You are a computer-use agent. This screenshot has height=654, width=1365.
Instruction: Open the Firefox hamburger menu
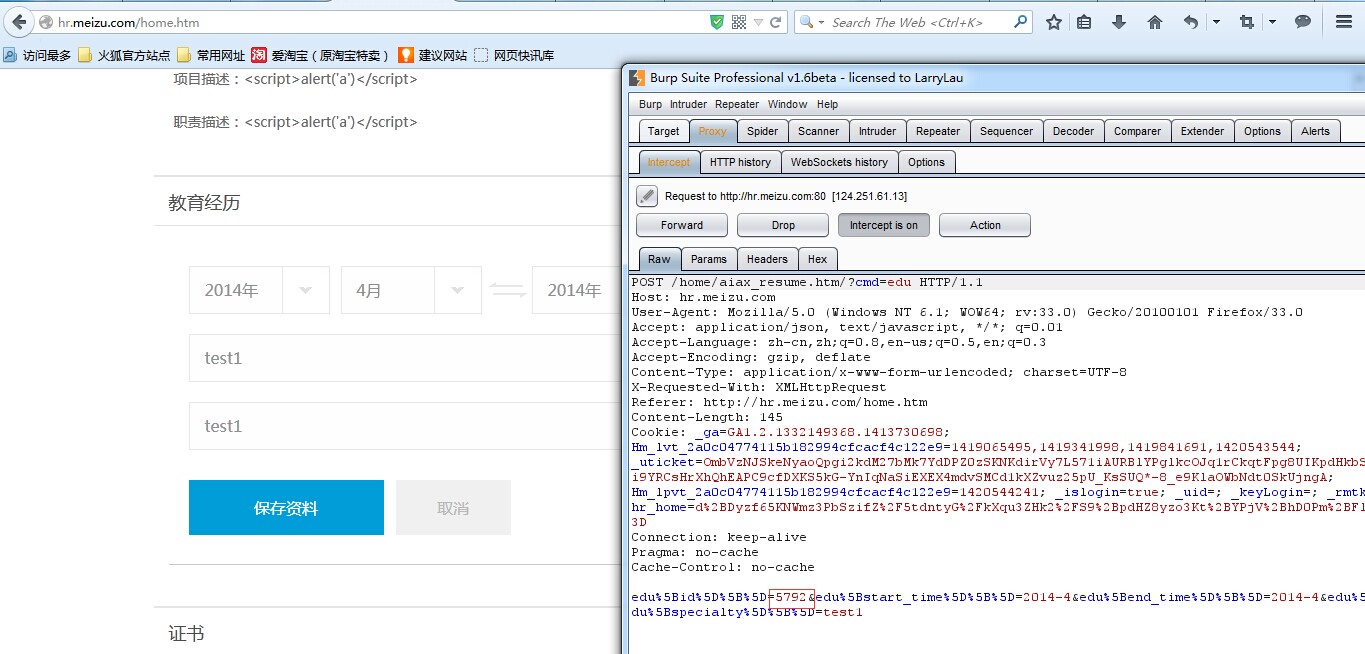[x=1344, y=22]
